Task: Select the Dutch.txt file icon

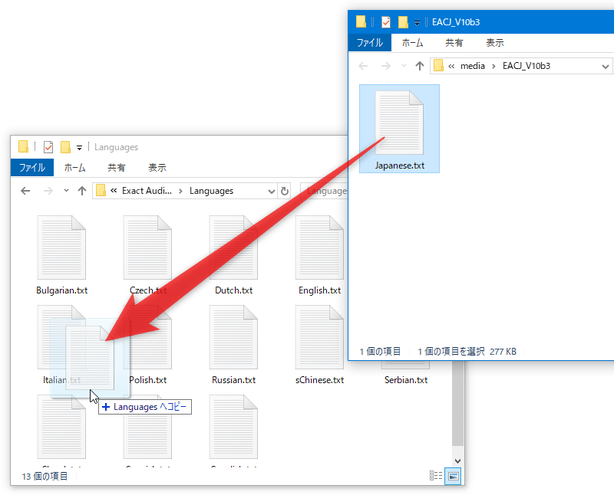Action: (x=233, y=247)
